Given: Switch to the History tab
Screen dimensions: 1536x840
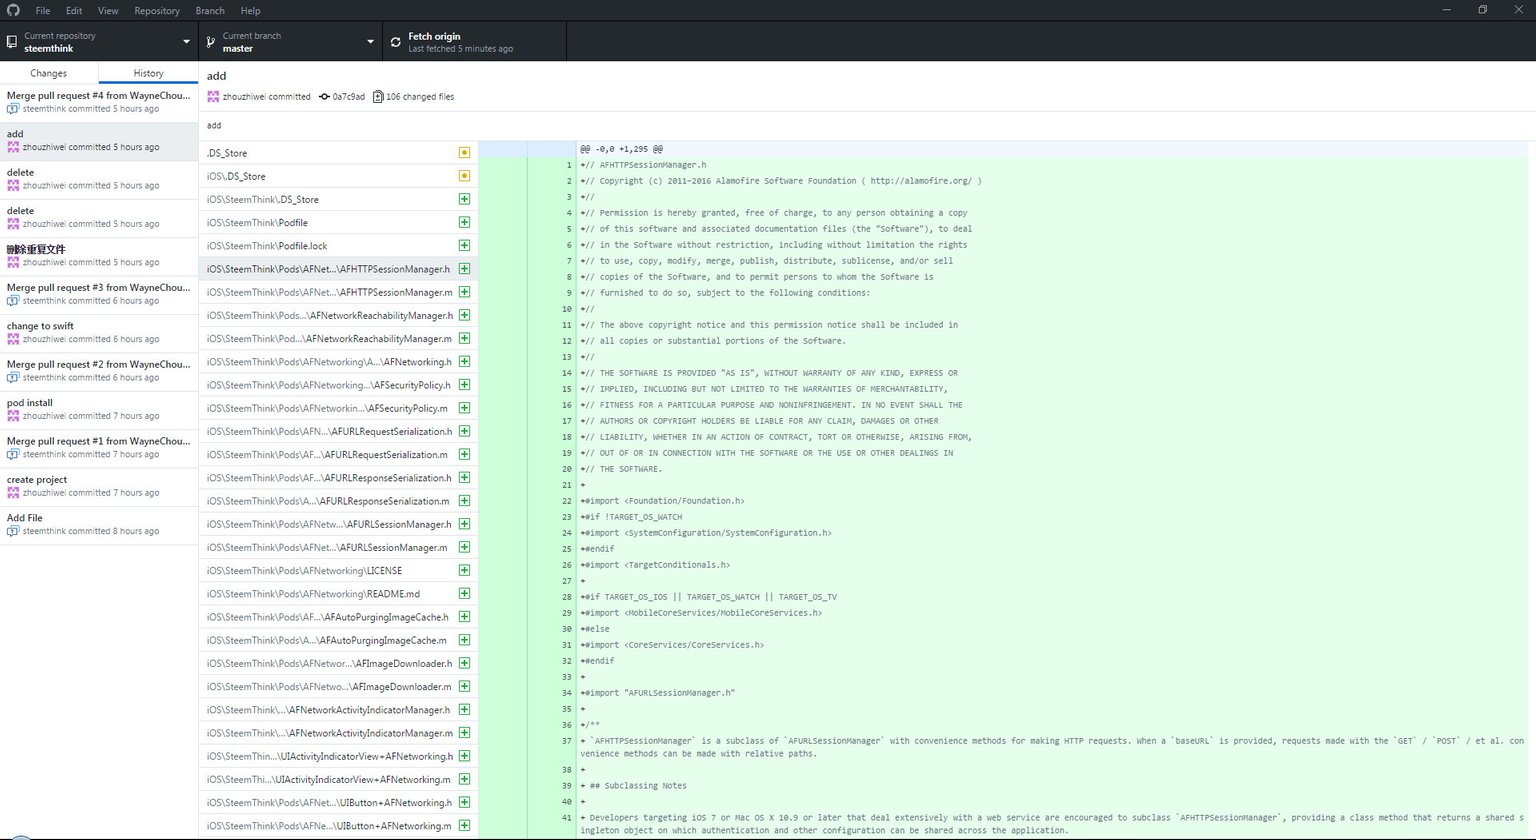Looking at the screenshot, I should pos(148,73).
